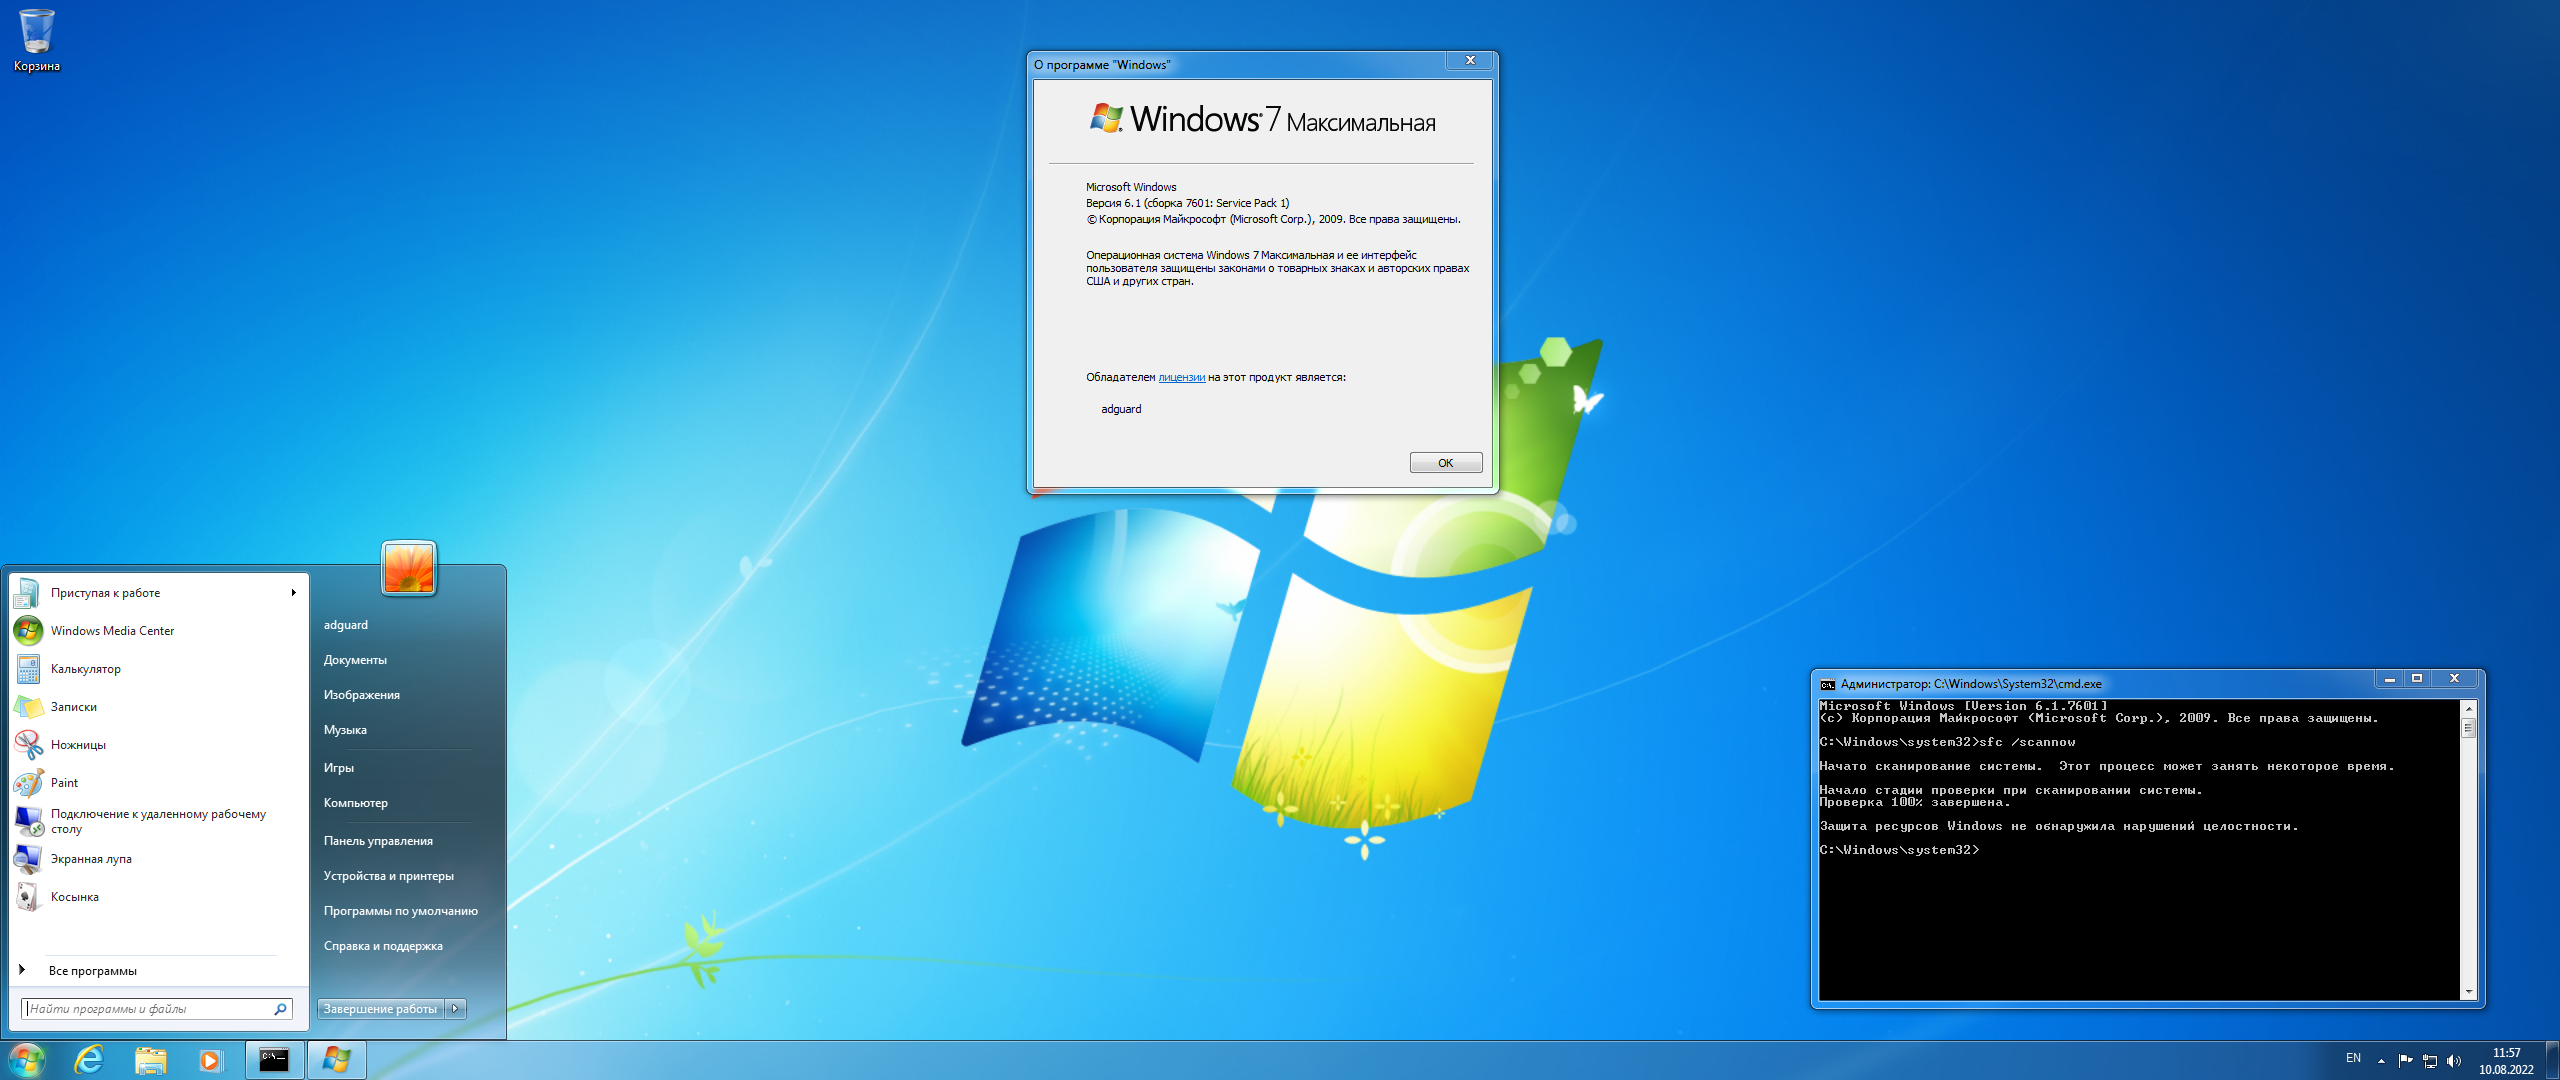
Task: Click the Завершение работы button
Action: click(381, 1009)
